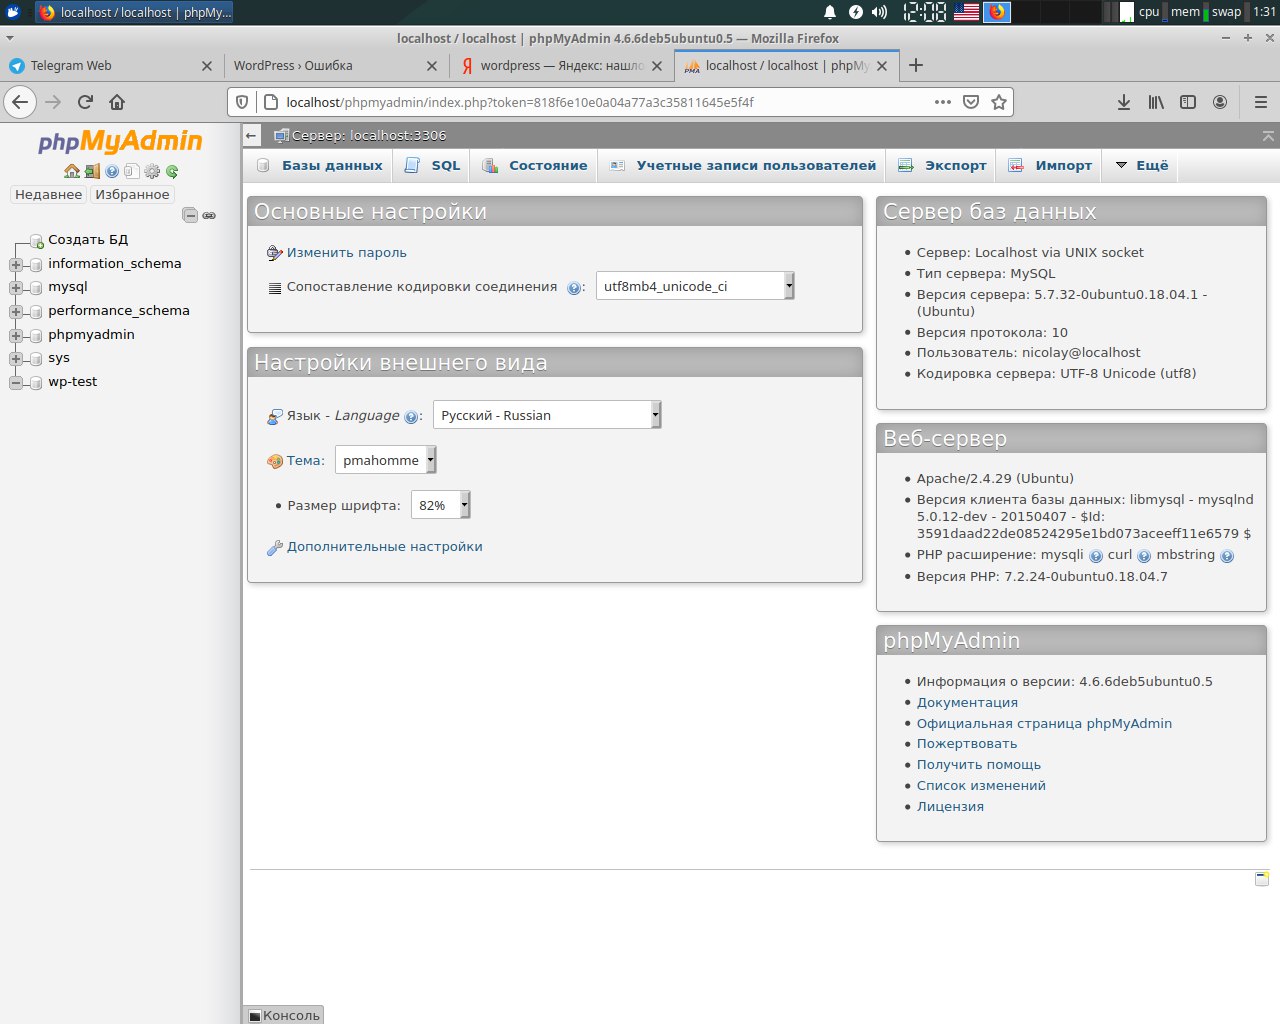Image resolution: width=1280 pixels, height=1024 pixels.
Task: Save page to Pocket
Action: point(970,102)
